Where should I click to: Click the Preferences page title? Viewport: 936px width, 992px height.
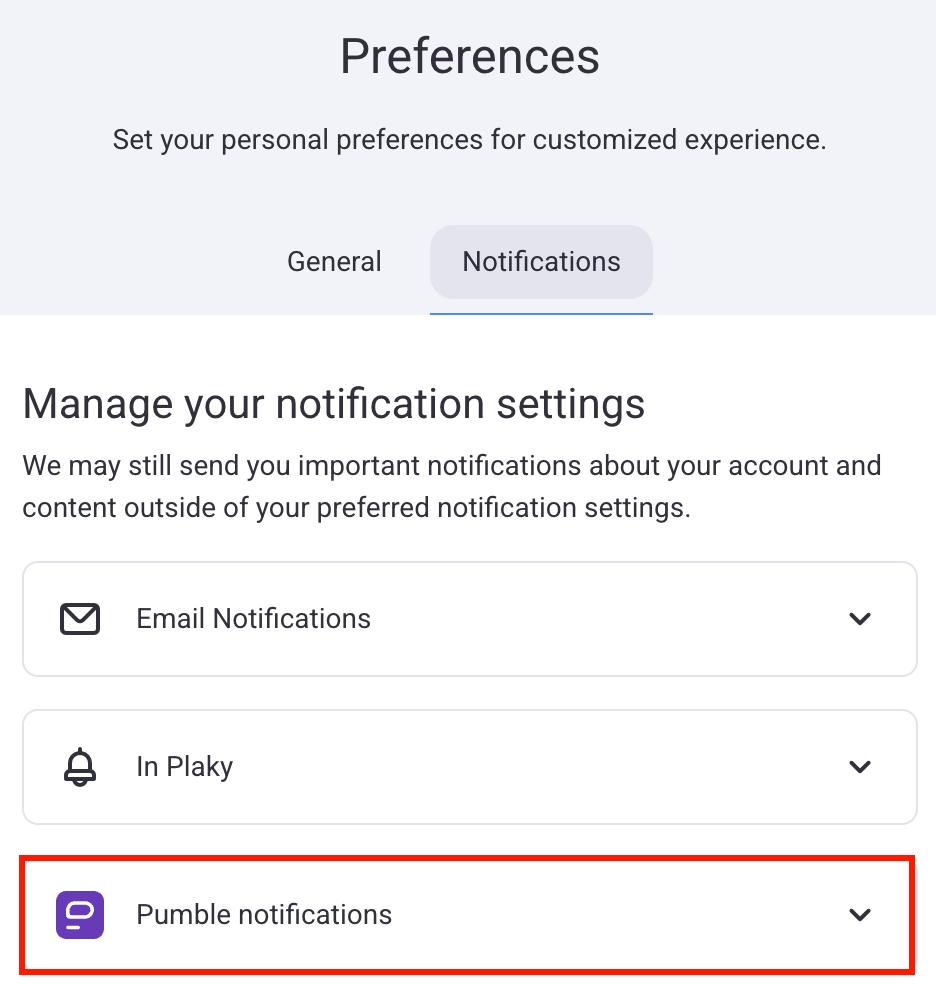point(469,56)
